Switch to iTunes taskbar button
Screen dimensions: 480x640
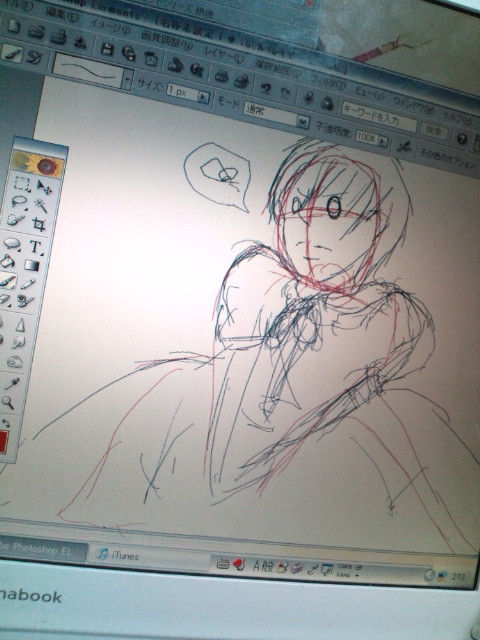(x=149, y=556)
